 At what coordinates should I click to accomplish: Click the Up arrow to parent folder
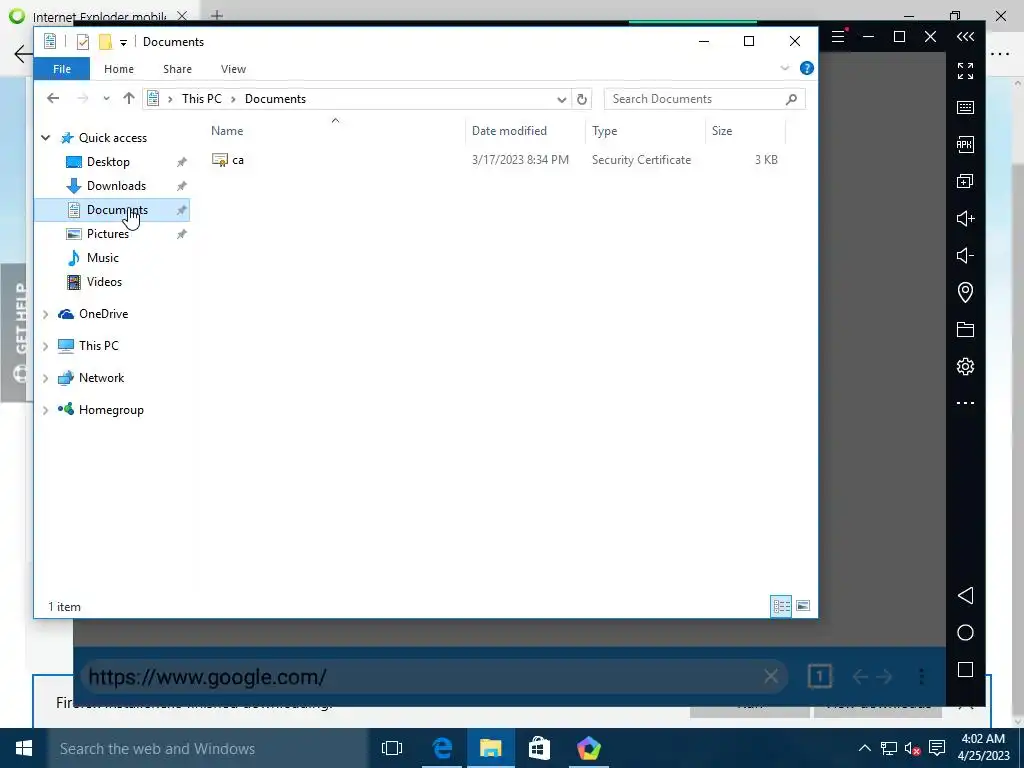[x=129, y=99]
